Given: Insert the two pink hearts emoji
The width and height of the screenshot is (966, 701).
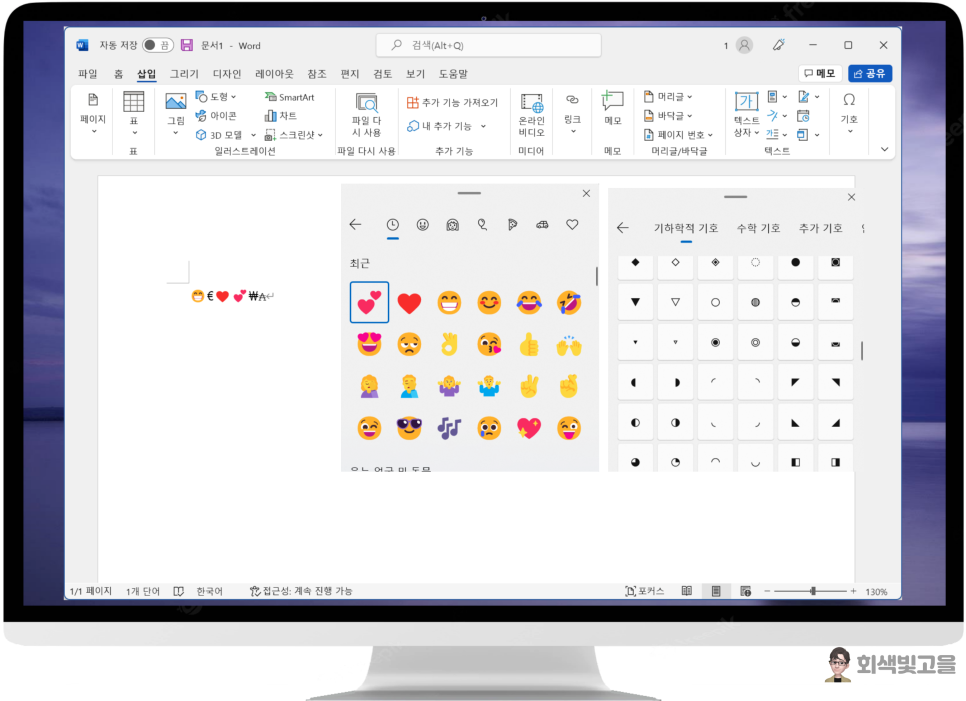Looking at the screenshot, I should (x=369, y=302).
